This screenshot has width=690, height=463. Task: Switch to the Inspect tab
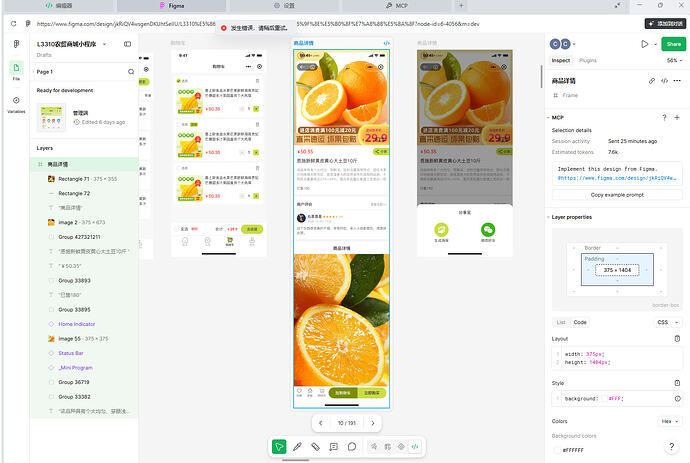click(561, 60)
